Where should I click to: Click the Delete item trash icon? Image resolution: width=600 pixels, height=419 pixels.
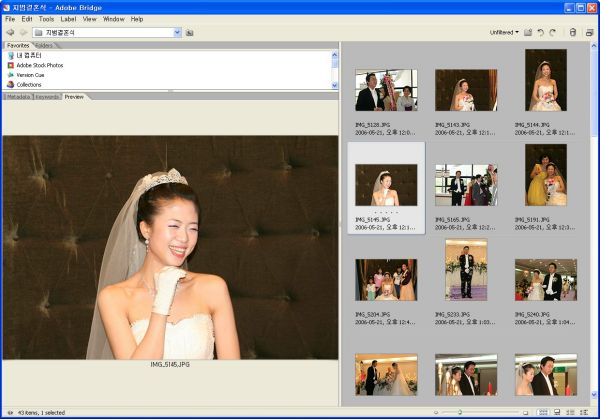pyautogui.click(x=573, y=32)
